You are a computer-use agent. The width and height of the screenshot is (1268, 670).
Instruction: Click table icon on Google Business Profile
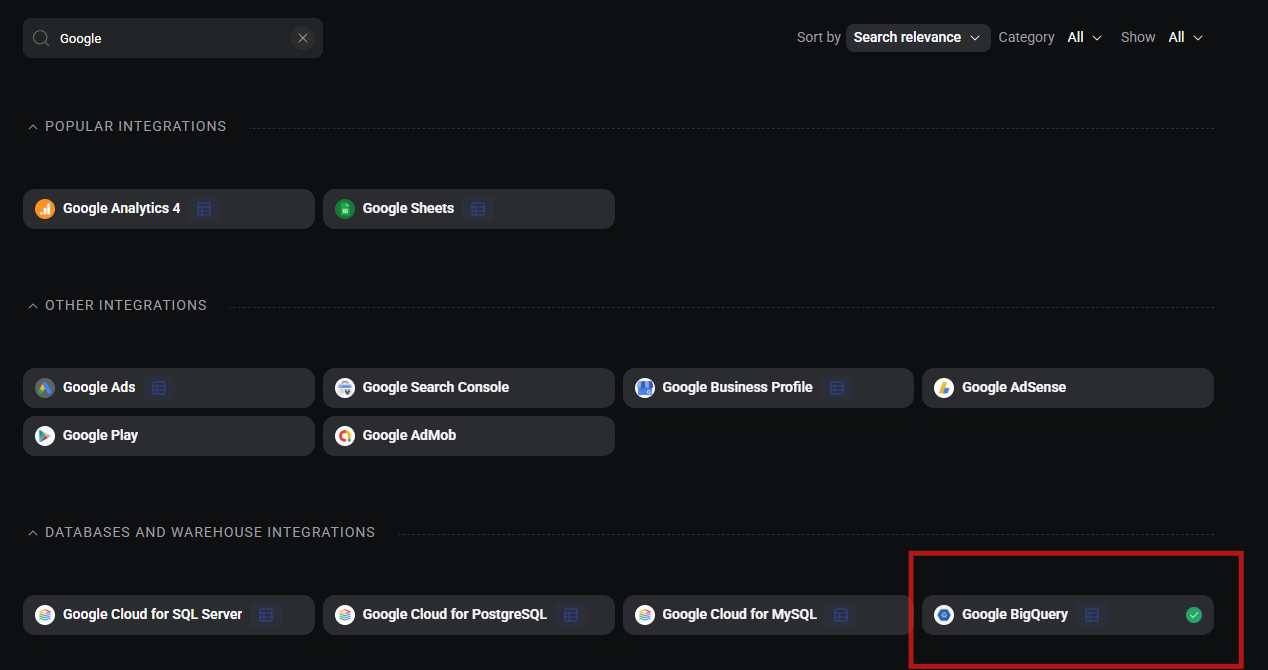(x=838, y=388)
